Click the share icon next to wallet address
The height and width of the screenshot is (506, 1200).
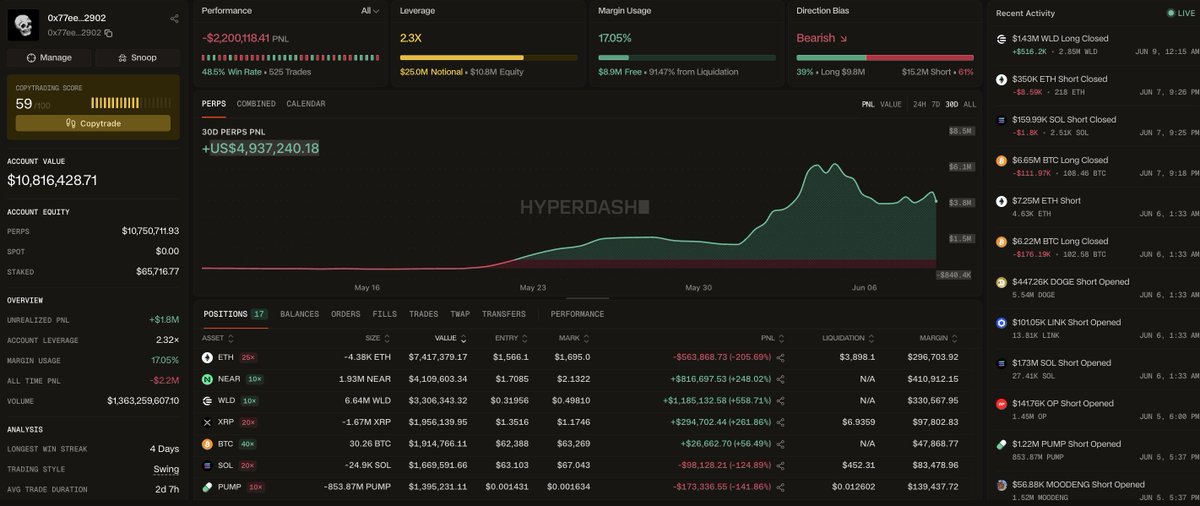175,18
